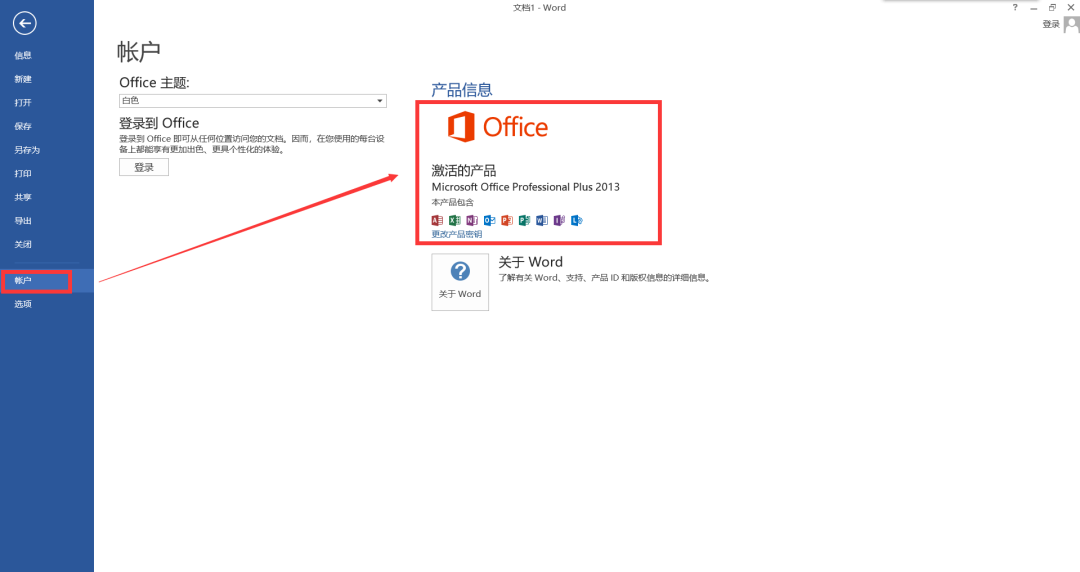This screenshot has height=572, width=1080.
Task: Click the Outlook app icon
Action: pyautogui.click(x=490, y=221)
